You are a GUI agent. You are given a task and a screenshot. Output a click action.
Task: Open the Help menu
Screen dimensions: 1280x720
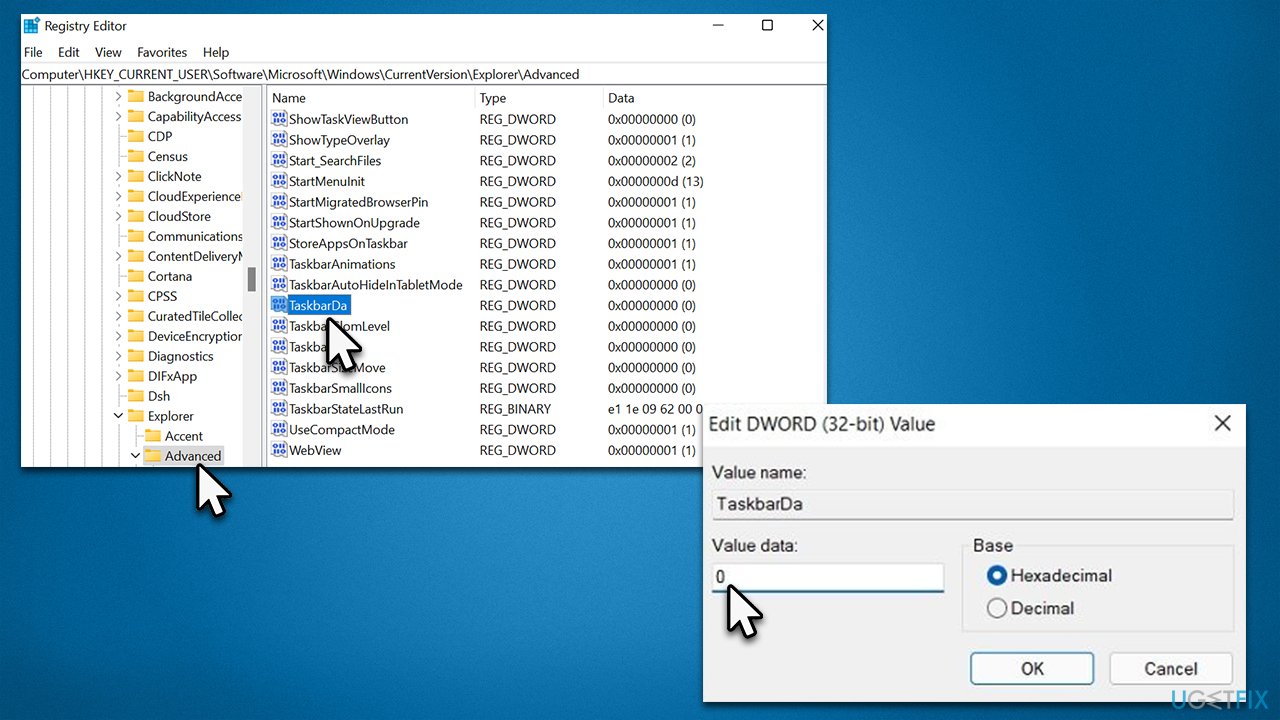(216, 52)
